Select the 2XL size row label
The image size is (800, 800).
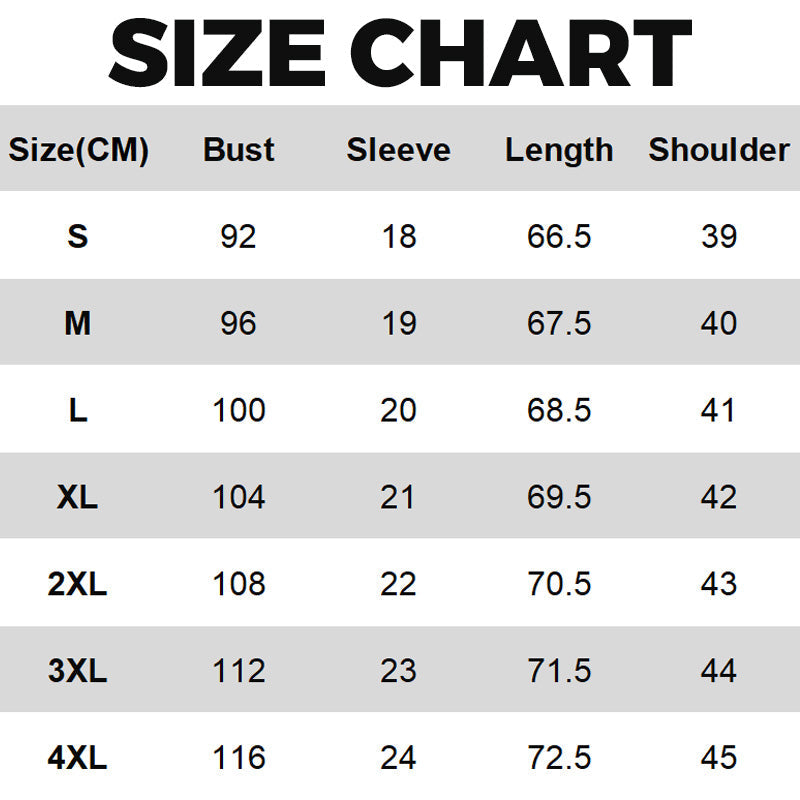coord(78,584)
